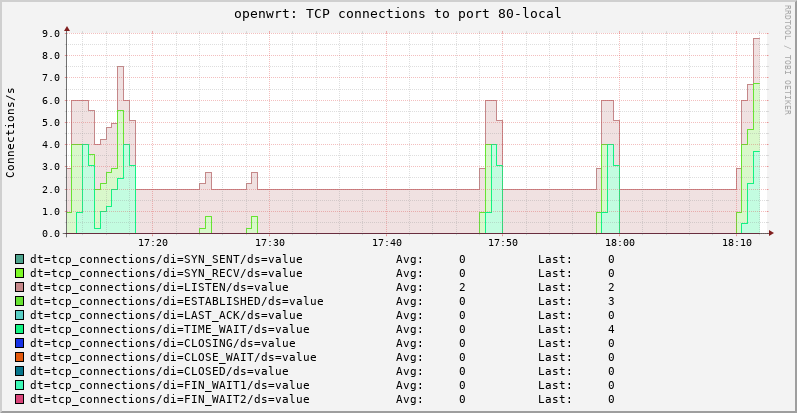
Task: Click the 17:20 time axis label
Action: click(x=153, y=243)
